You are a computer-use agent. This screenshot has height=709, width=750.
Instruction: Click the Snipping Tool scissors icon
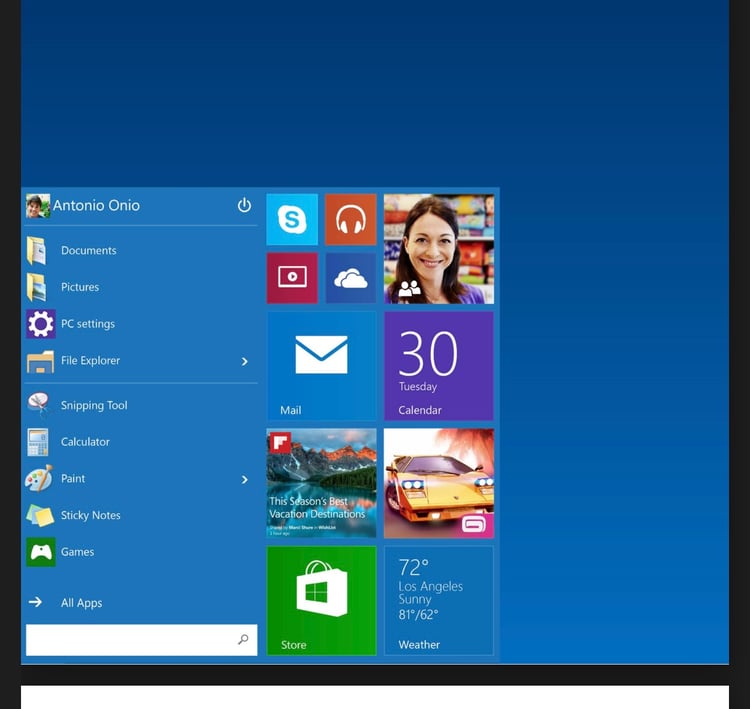pyautogui.click(x=38, y=405)
